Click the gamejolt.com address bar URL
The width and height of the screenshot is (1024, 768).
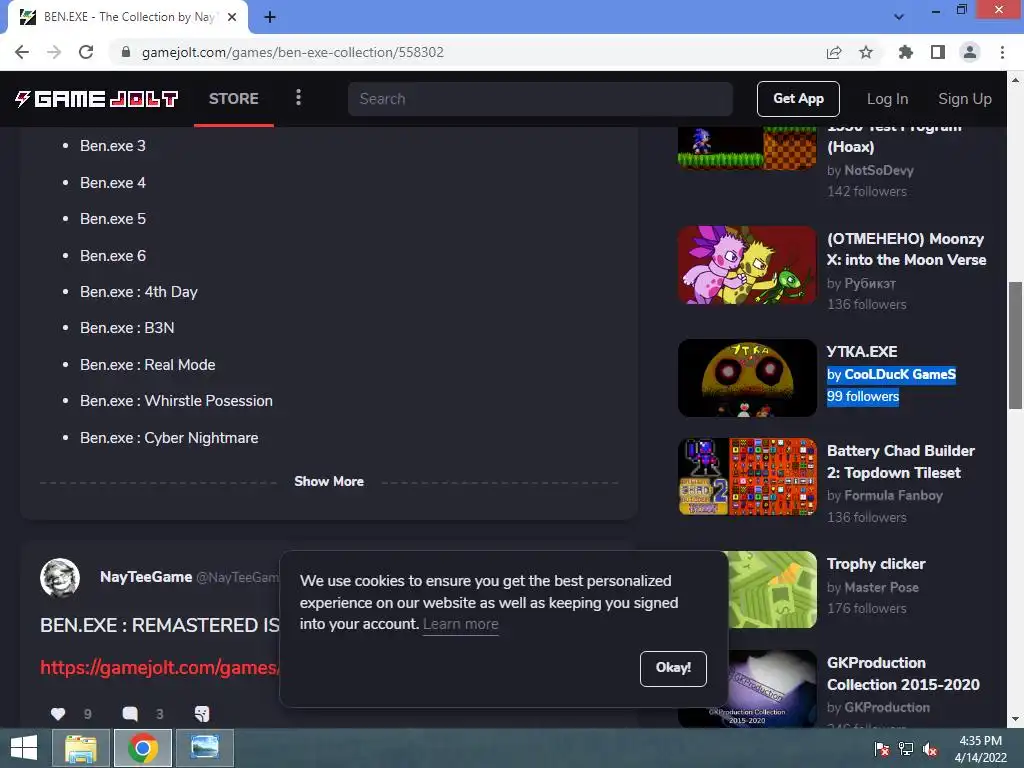(293, 52)
